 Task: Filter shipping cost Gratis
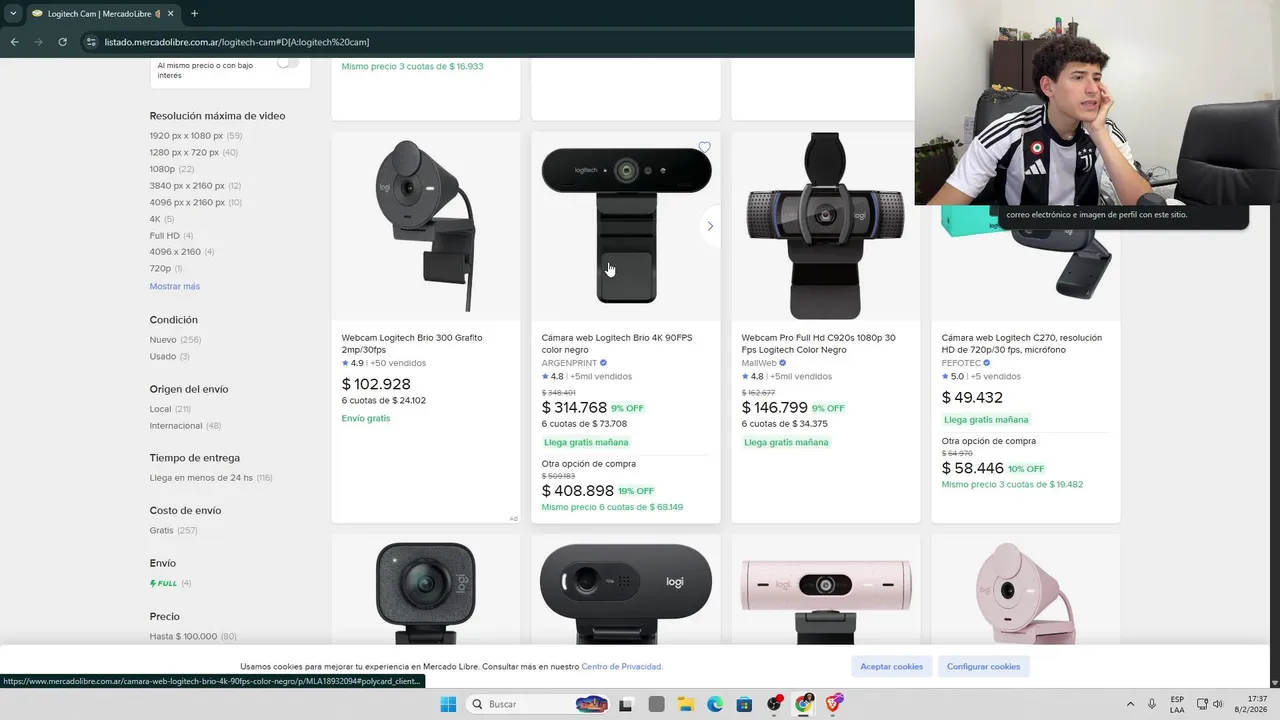[x=162, y=530]
